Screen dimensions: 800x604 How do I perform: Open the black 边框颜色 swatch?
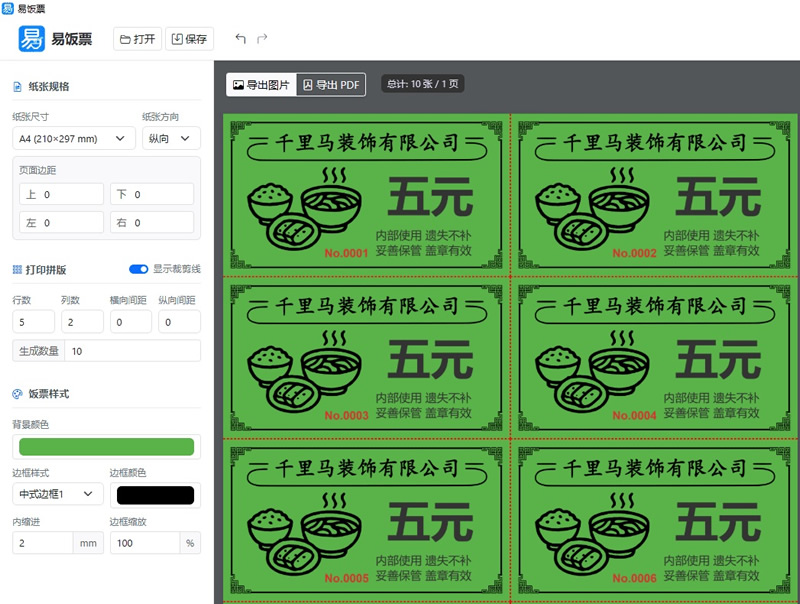tap(155, 495)
